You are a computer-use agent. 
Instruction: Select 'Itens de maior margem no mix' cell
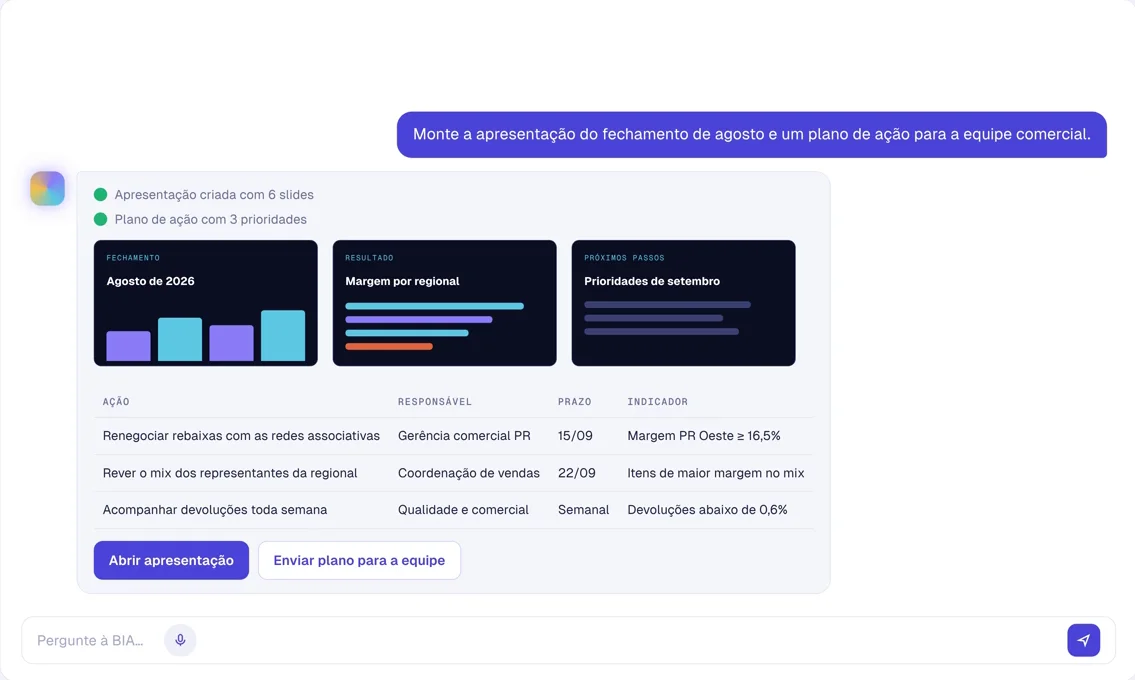pos(716,473)
